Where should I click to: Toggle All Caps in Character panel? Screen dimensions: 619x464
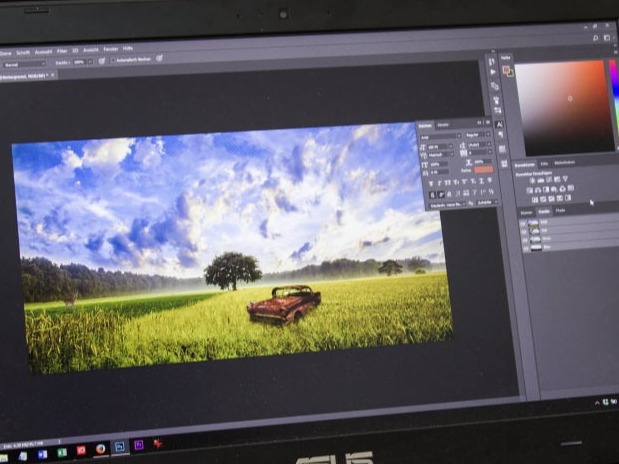tap(447, 182)
